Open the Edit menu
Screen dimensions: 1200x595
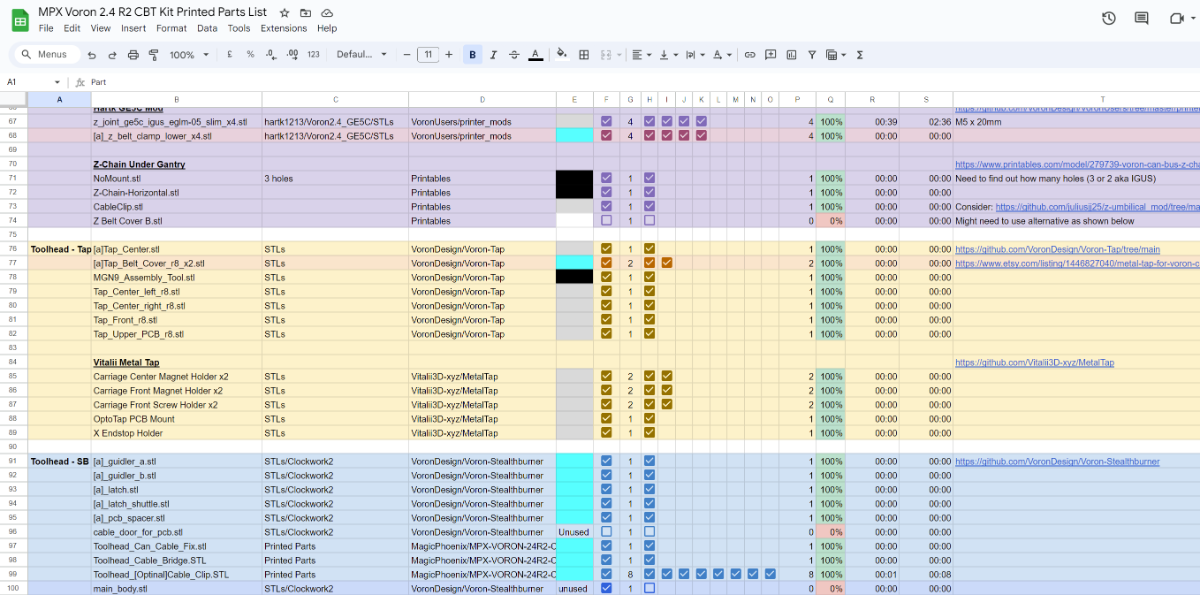pos(73,28)
